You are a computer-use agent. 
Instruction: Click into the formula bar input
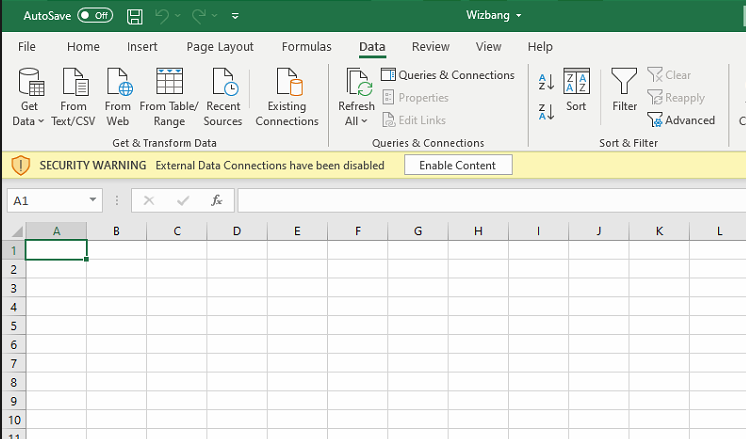[490, 201]
